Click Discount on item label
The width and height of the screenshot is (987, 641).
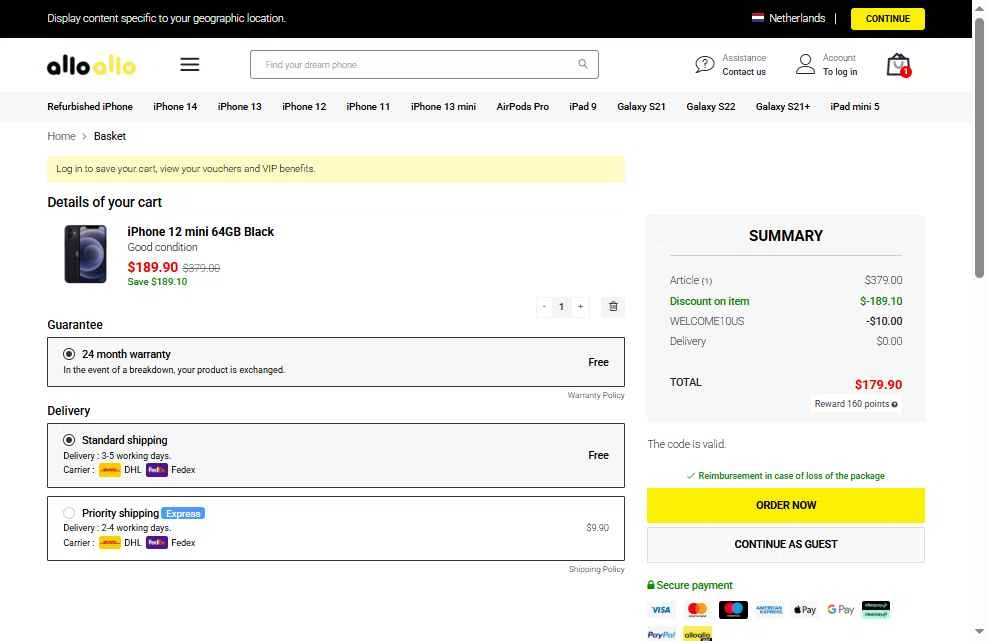(x=709, y=301)
